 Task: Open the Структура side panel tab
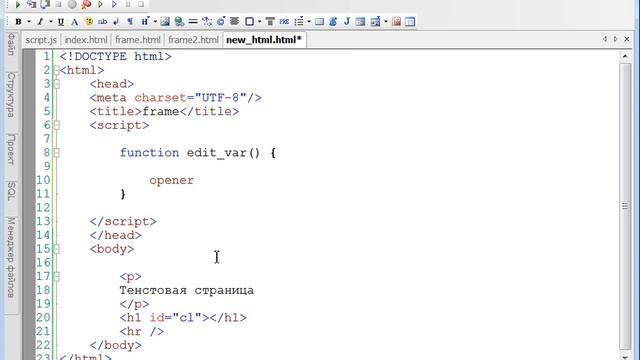pyautogui.click(x=11, y=95)
